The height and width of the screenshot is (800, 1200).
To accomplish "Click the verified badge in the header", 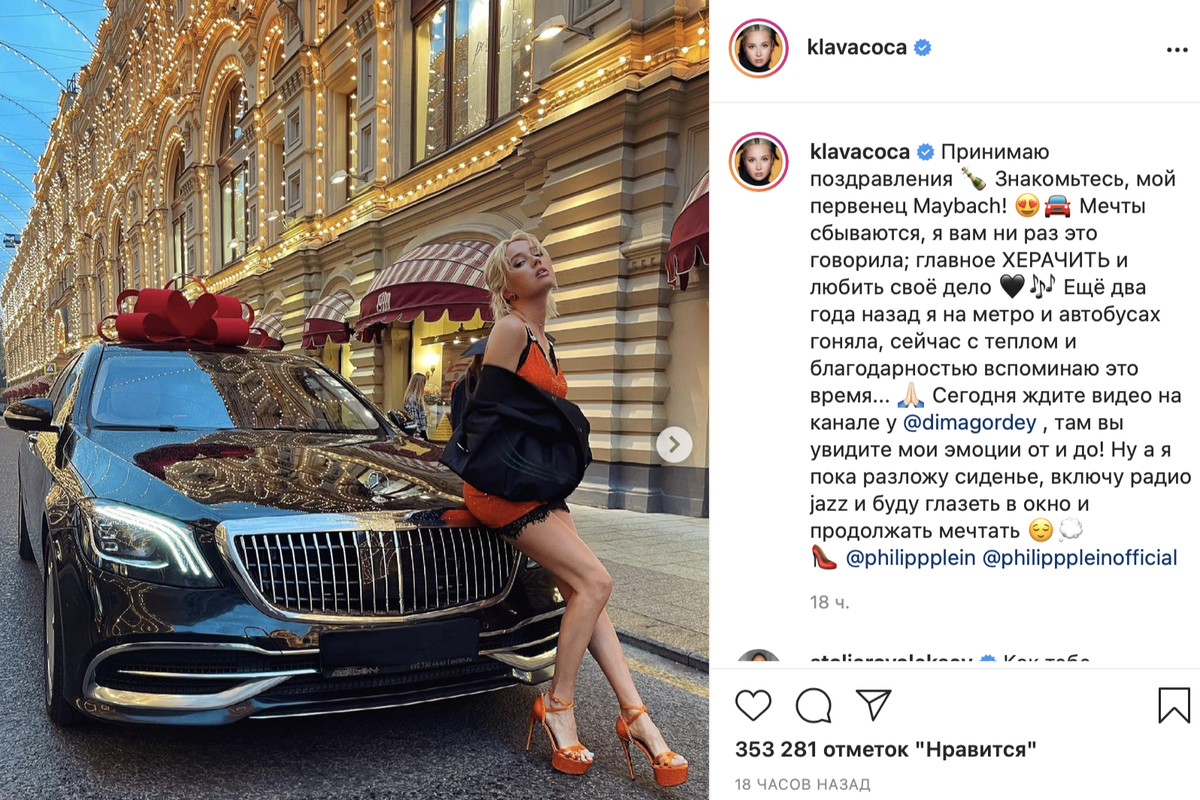I will coord(922,48).
